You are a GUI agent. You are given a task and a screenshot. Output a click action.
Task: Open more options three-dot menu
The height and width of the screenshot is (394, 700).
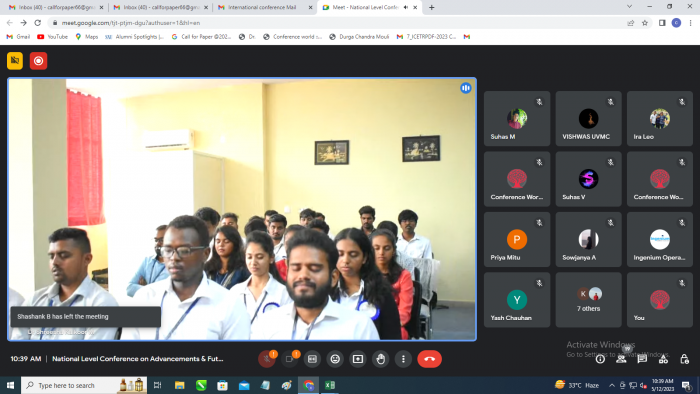[403, 359]
